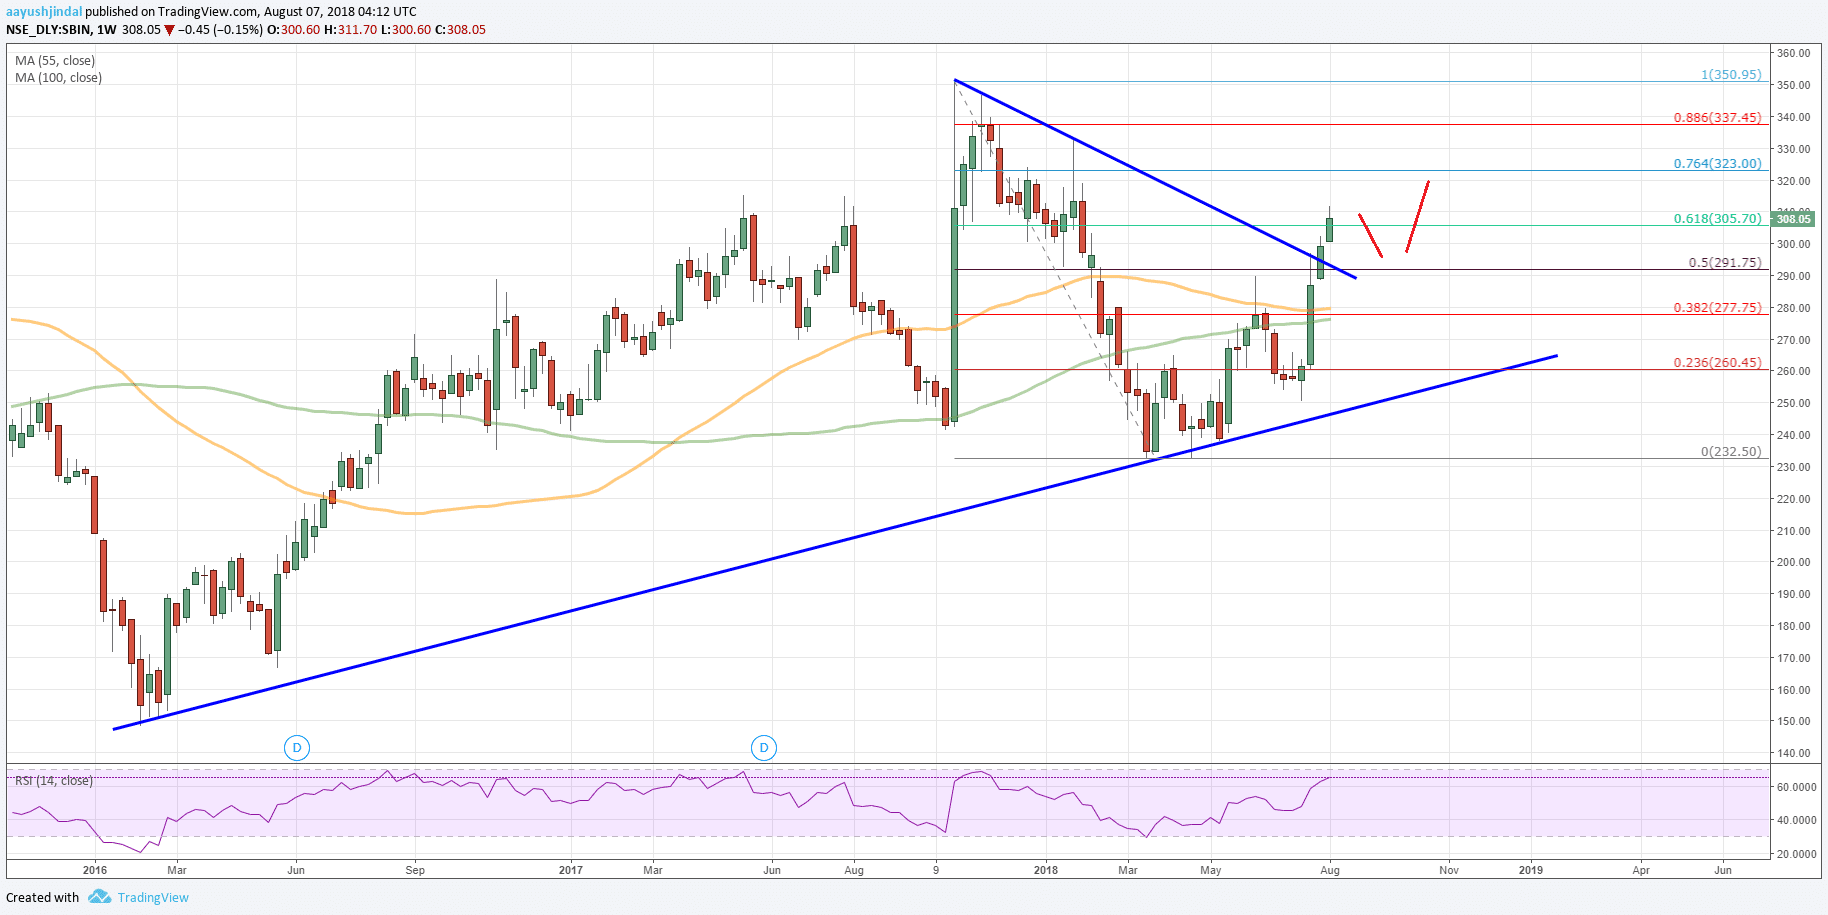
Task: Click the 200.00 price scale label
Action: (x=1793, y=562)
